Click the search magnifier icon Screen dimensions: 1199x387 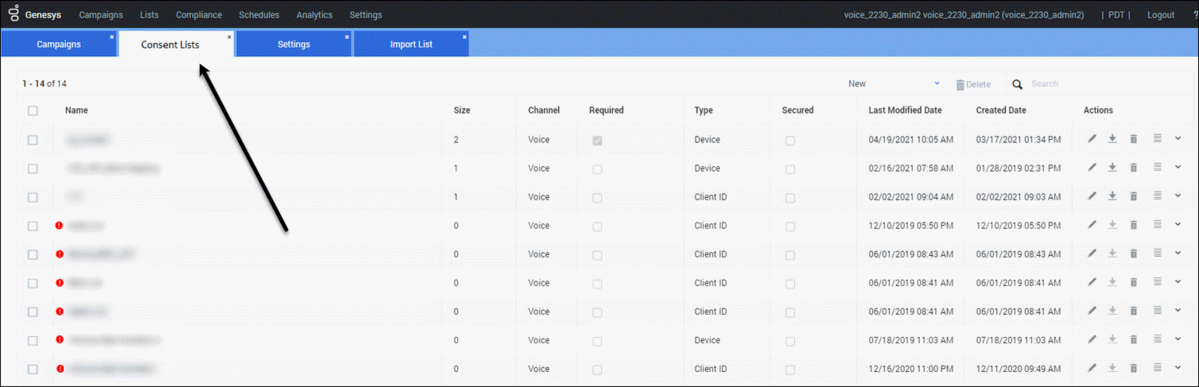click(x=1018, y=84)
